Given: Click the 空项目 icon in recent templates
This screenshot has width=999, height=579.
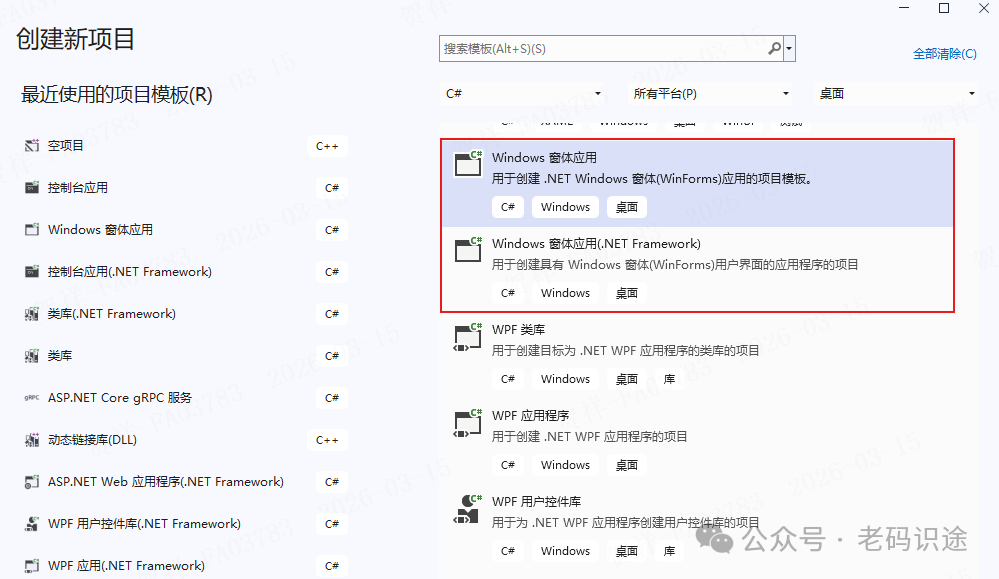Looking at the screenshot, I should pyautogui.click(x=30, y=146).
